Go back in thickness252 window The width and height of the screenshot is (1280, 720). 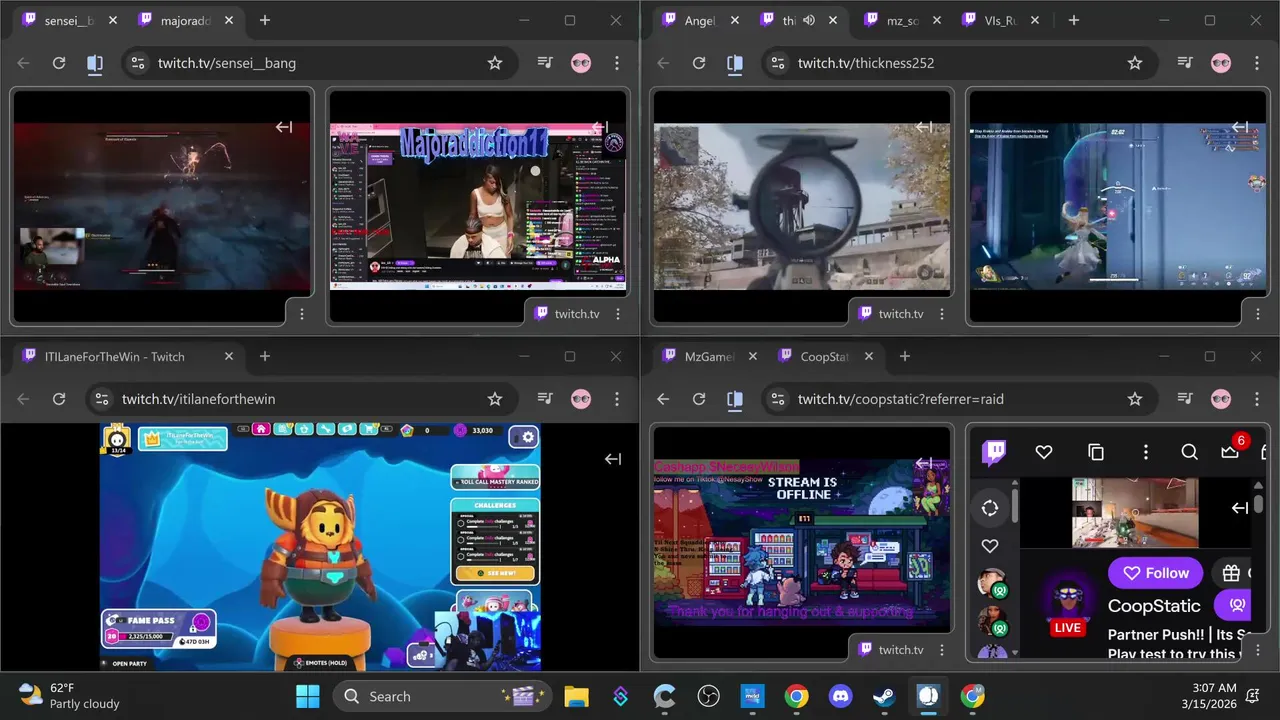click(x=663, y=63)
